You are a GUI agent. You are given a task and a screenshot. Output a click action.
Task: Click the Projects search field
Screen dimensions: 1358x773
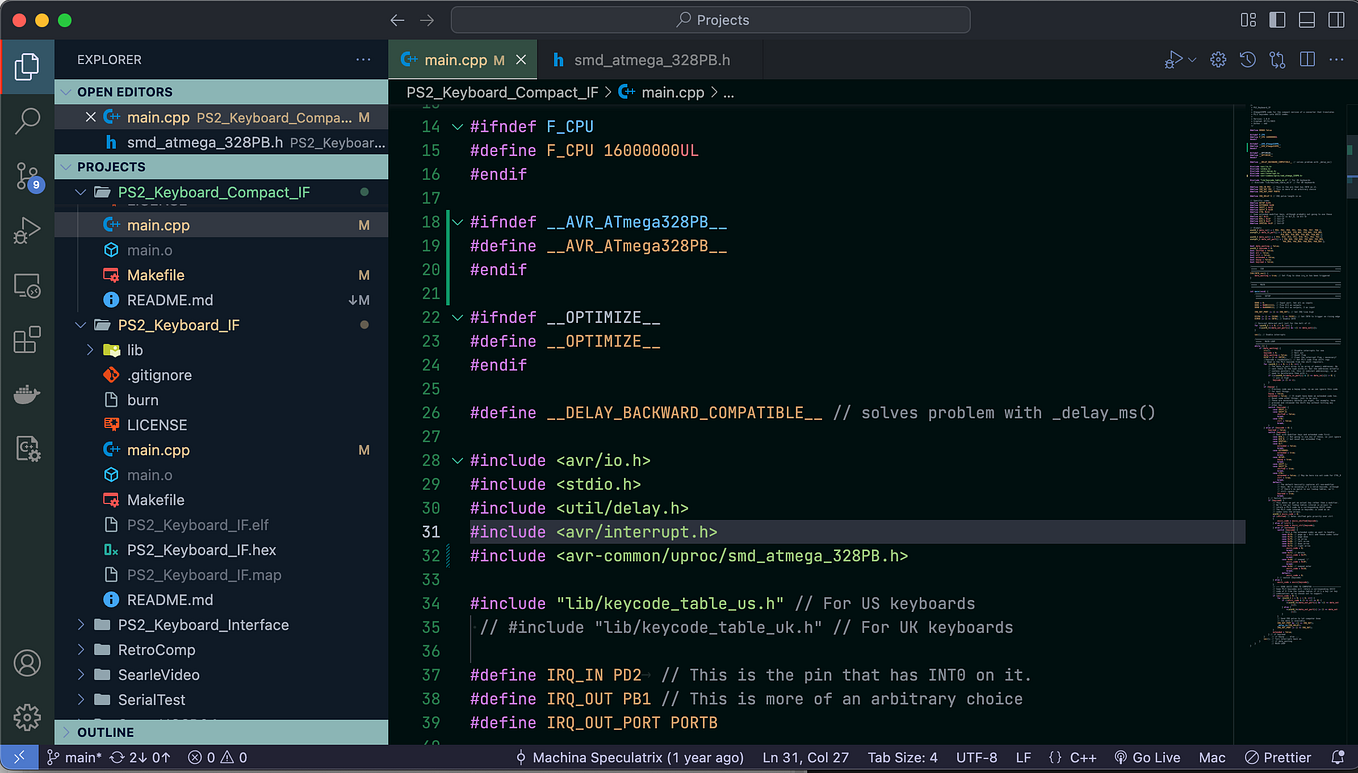[x=710, y=19]
